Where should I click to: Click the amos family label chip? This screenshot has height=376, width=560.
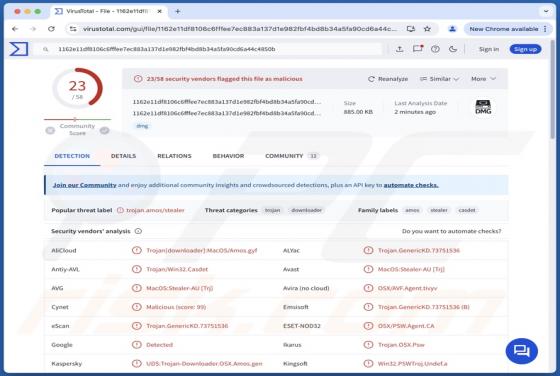(x=412, y=210)
